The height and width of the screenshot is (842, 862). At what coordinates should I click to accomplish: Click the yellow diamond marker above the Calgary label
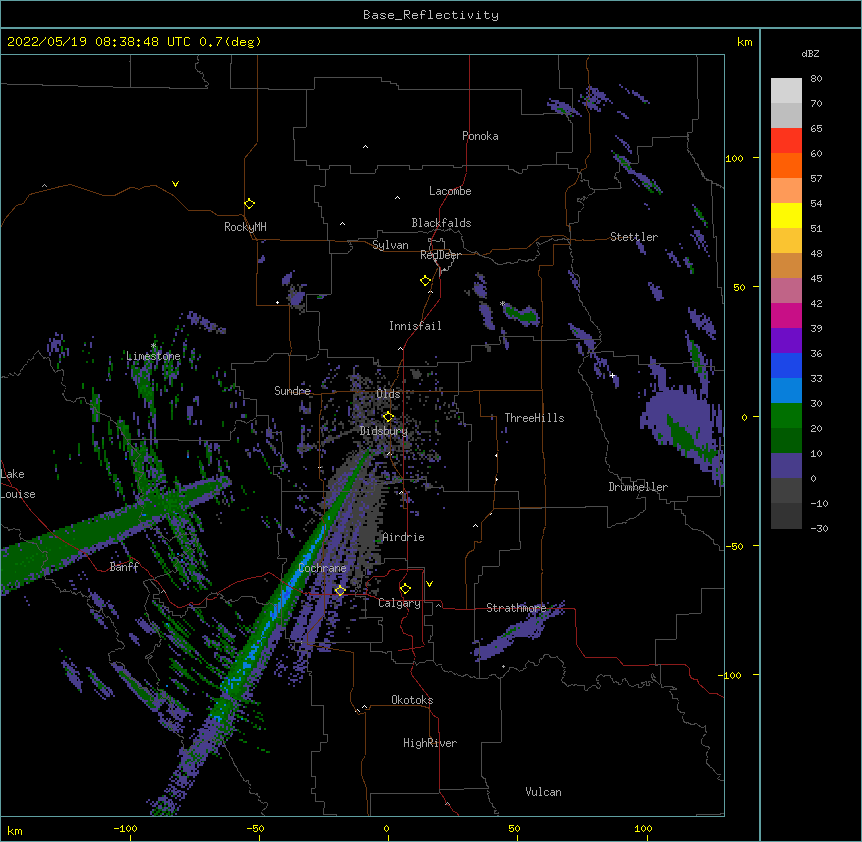pos(405,589)
